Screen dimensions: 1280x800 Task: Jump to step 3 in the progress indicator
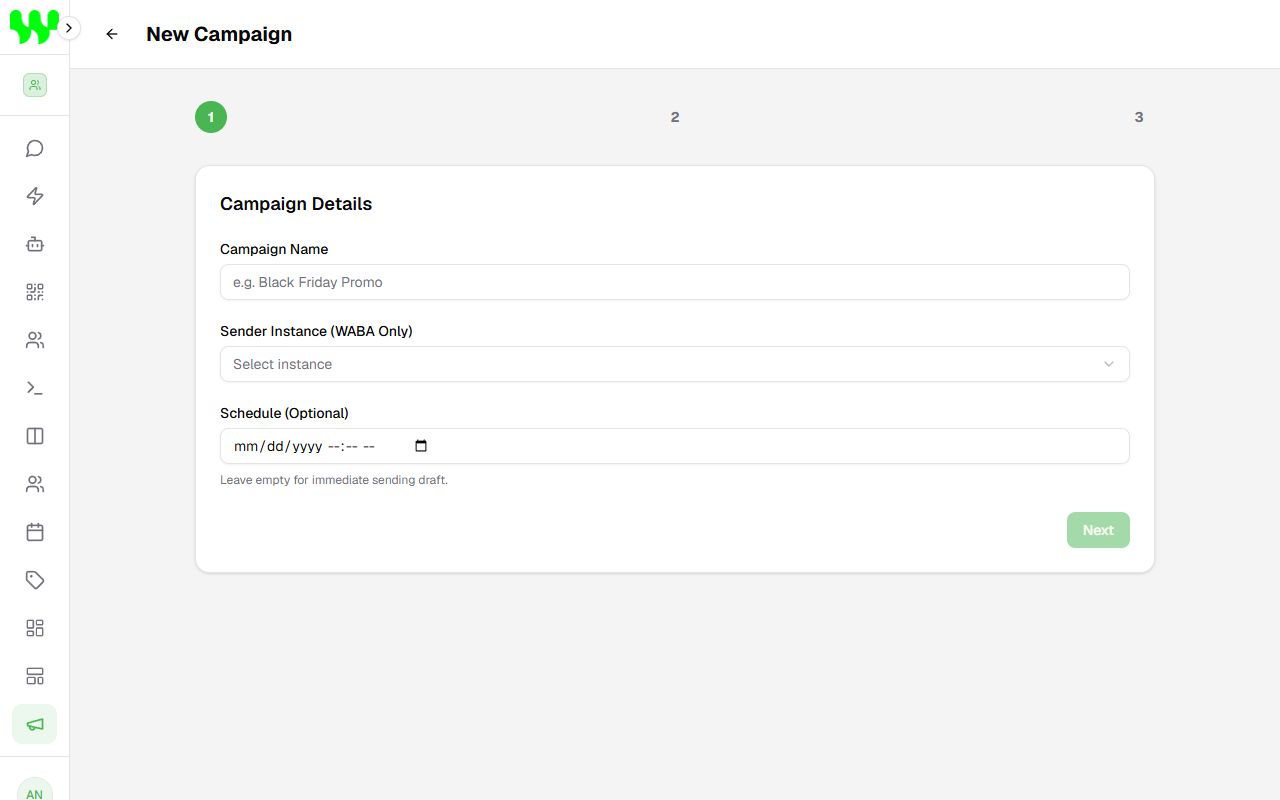[1139, 117]
